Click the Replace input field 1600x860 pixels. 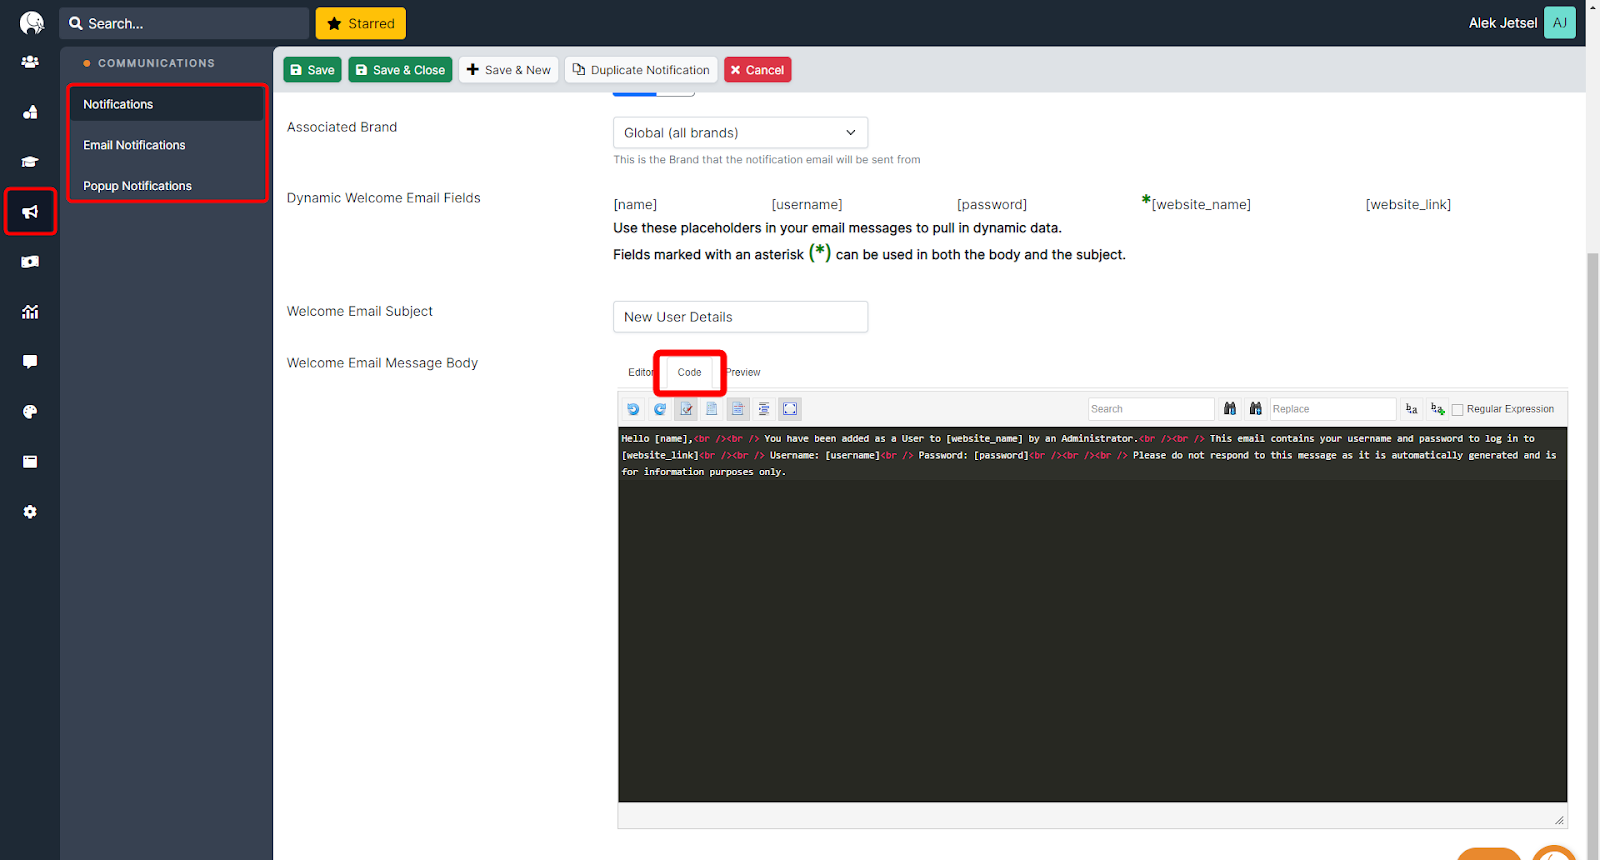1333,409
